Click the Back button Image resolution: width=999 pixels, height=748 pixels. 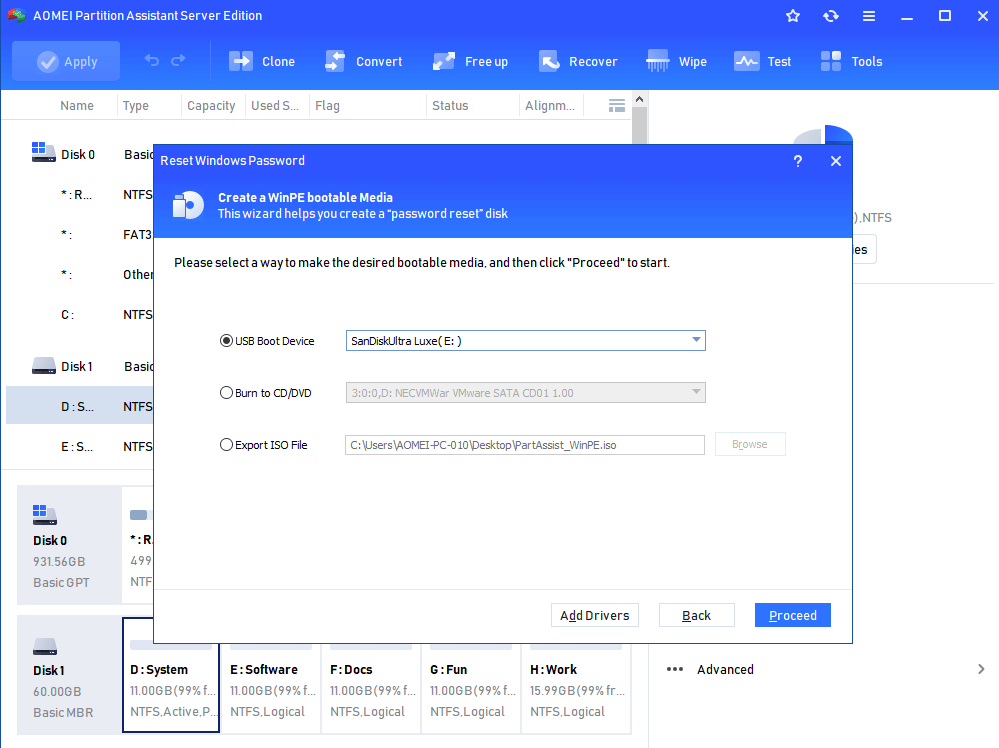point(696,615)
